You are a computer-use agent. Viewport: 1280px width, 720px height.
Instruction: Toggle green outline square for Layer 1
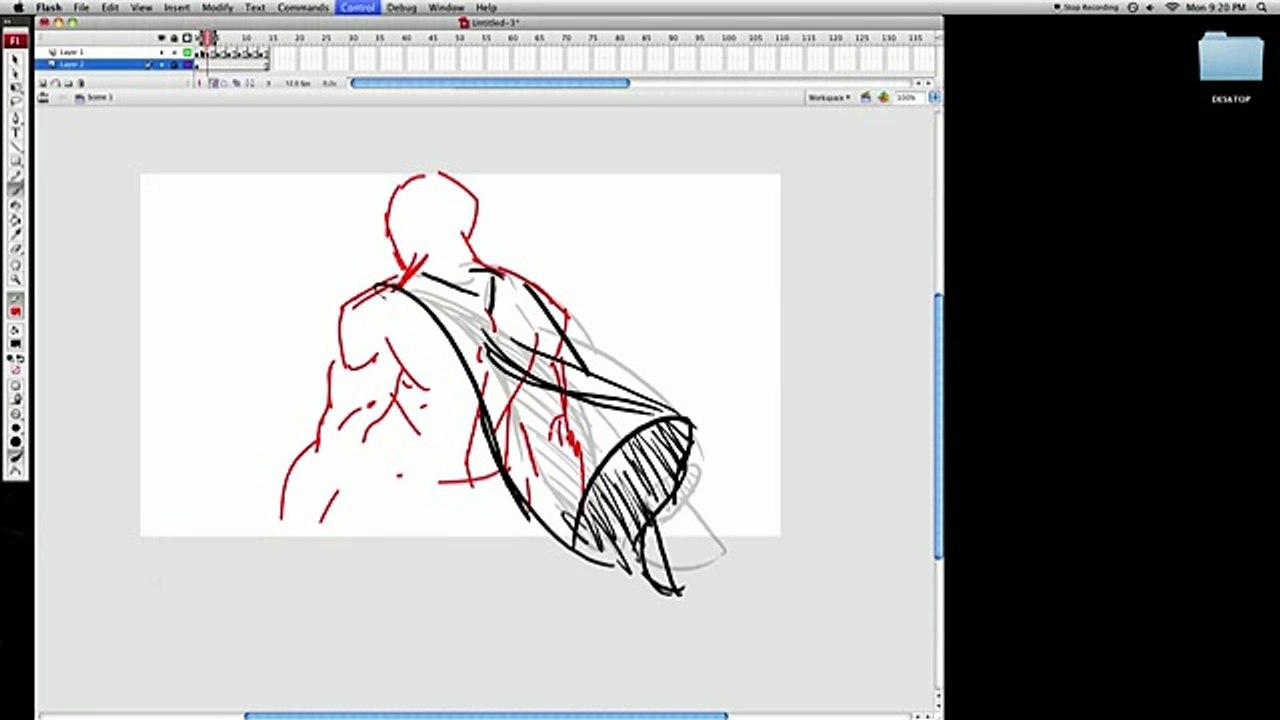point(187,52)
